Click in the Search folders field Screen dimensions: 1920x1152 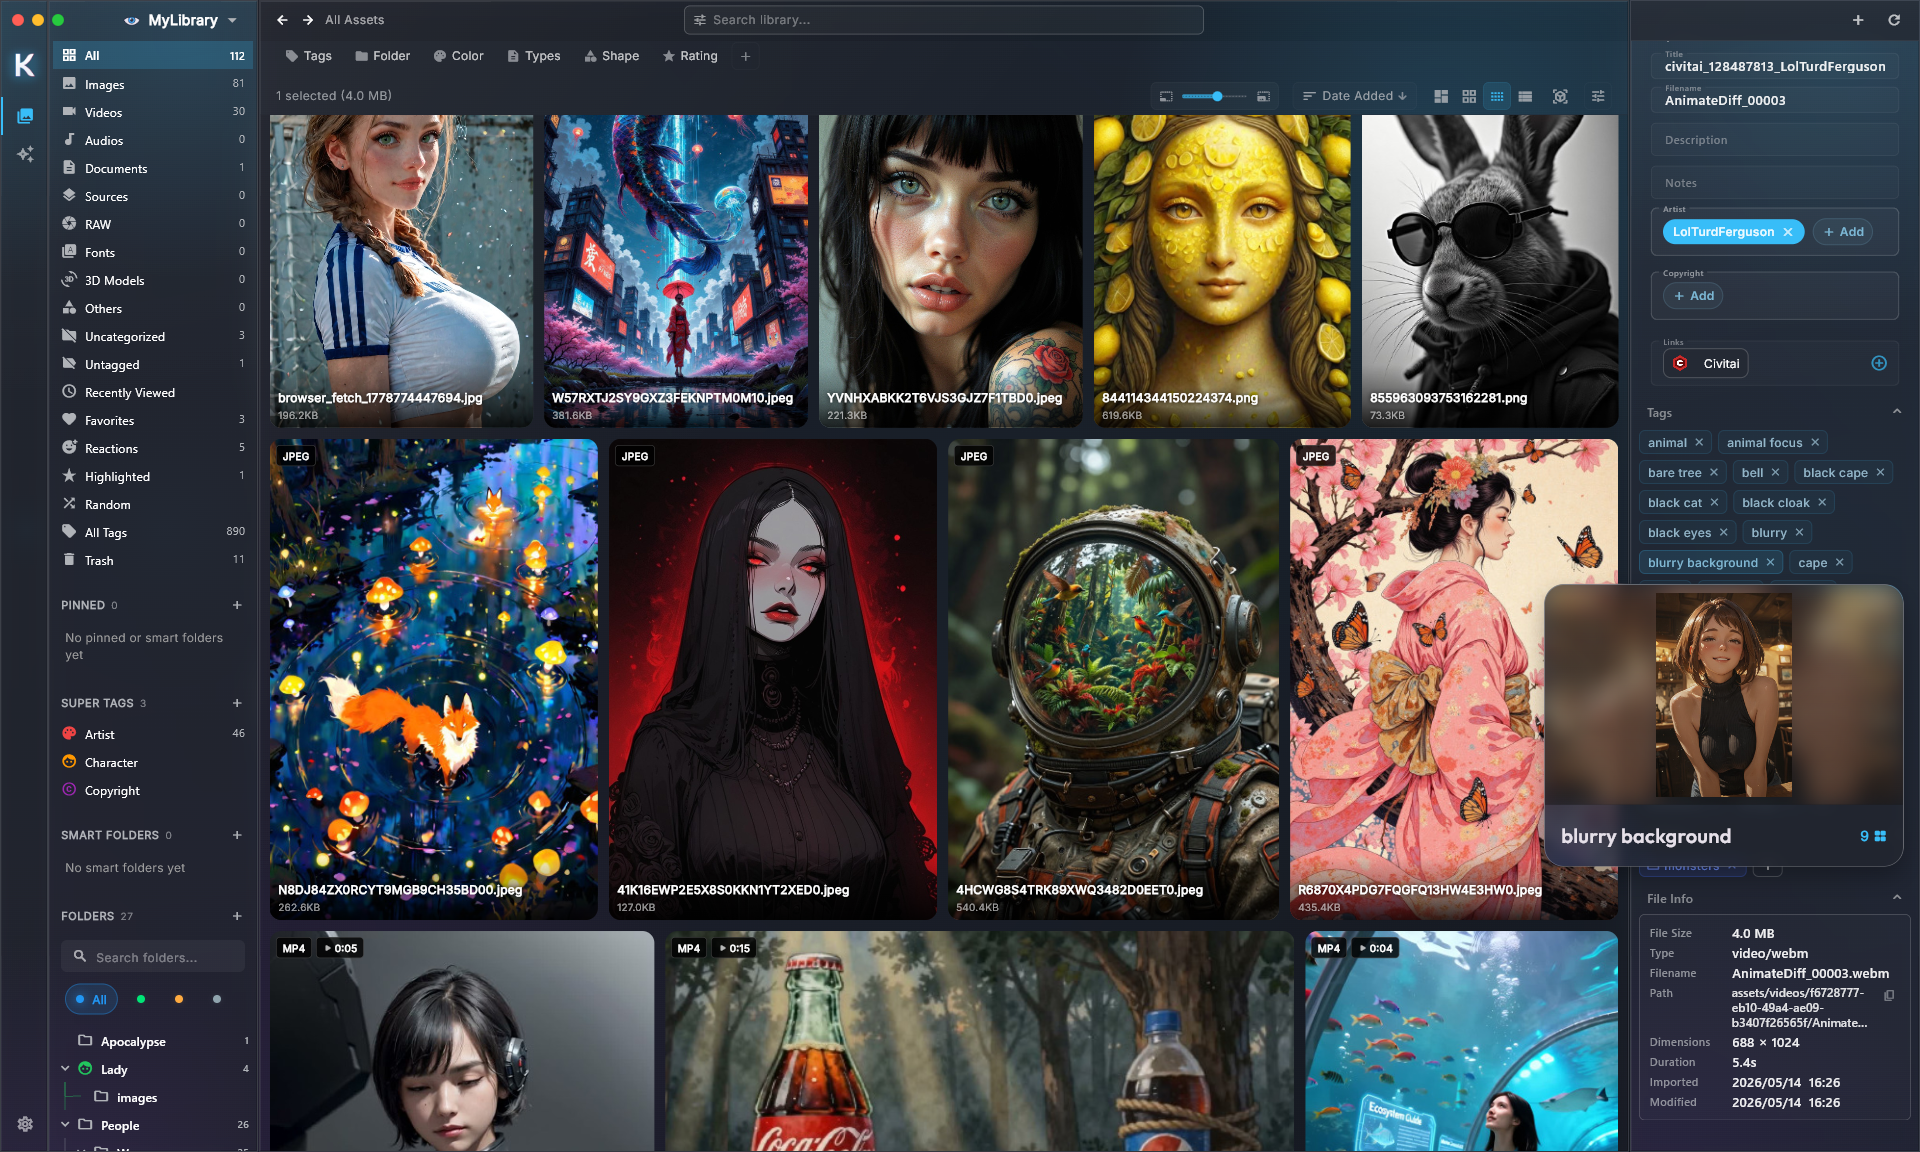[153, 957]
